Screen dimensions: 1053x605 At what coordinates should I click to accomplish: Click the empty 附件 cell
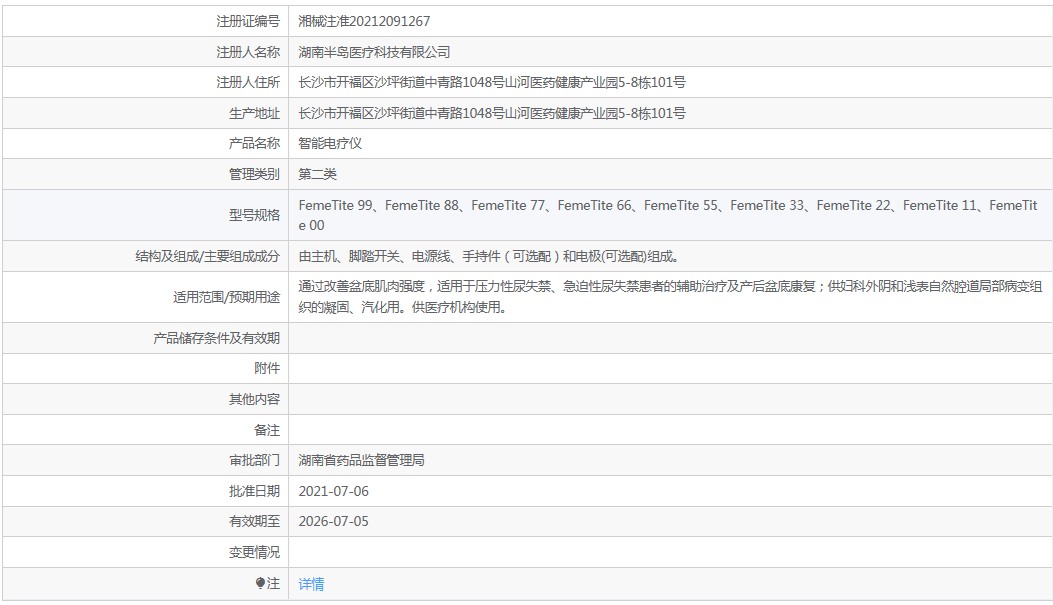[670, 369]
